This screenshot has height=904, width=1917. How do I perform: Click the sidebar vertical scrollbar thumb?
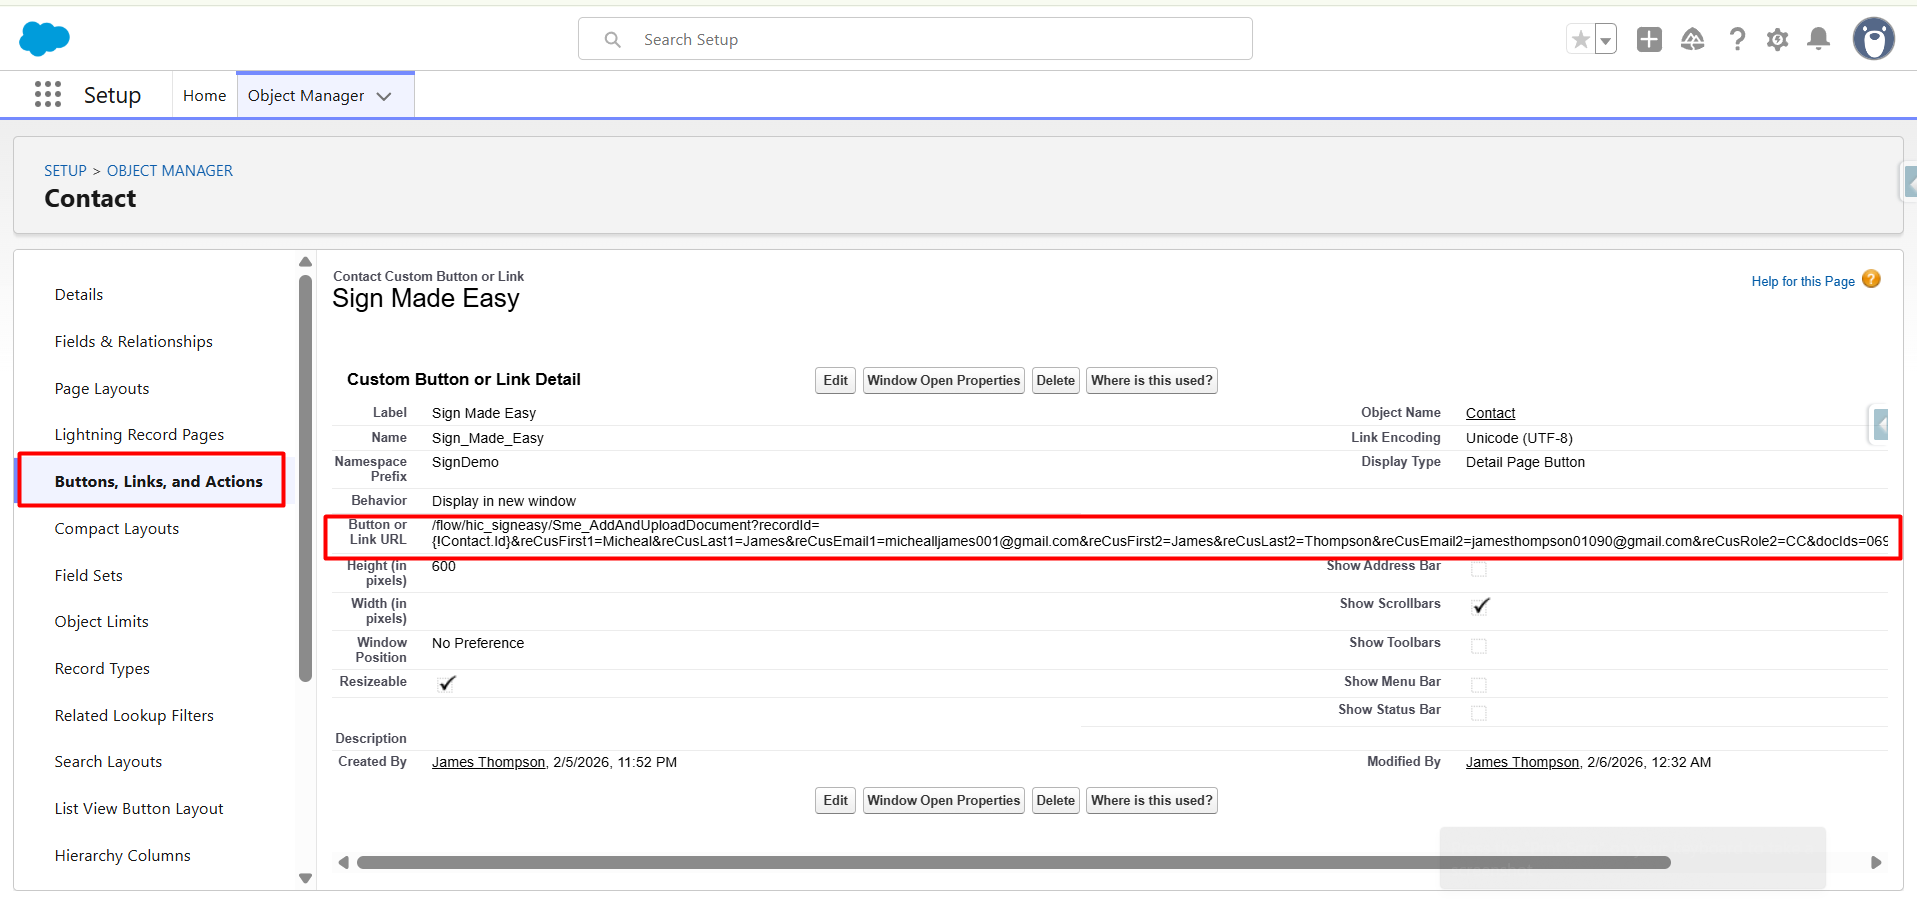coord(306,478)
